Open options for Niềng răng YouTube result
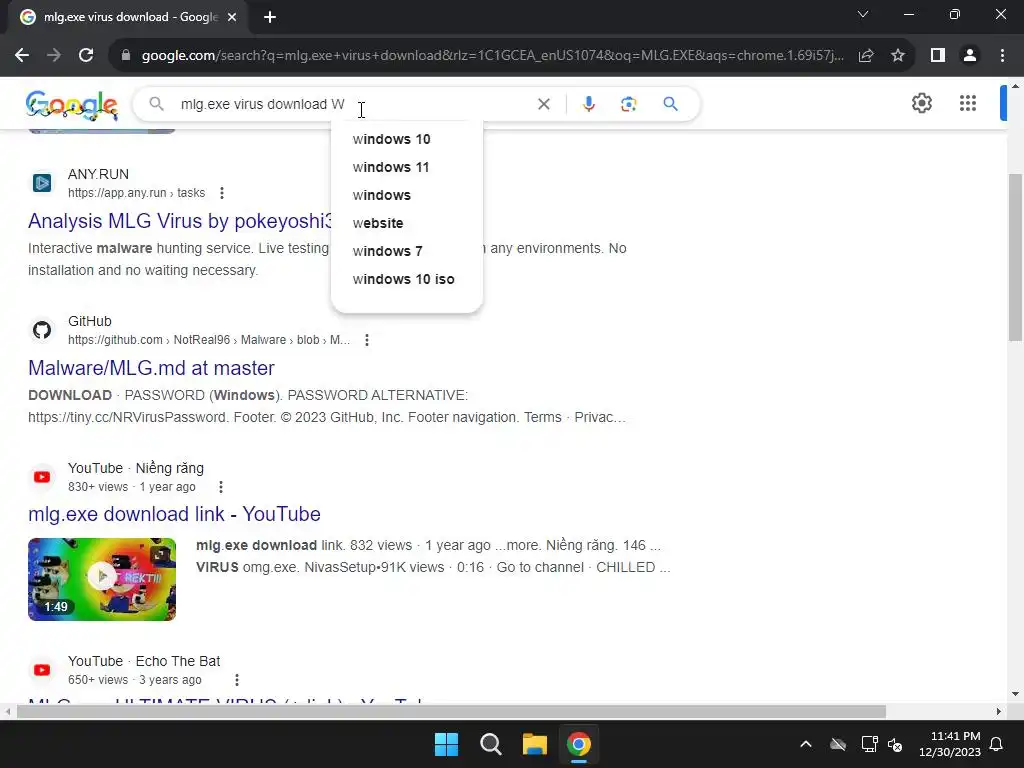This screenshot has width=1024, height=768. tap(221, 487)
